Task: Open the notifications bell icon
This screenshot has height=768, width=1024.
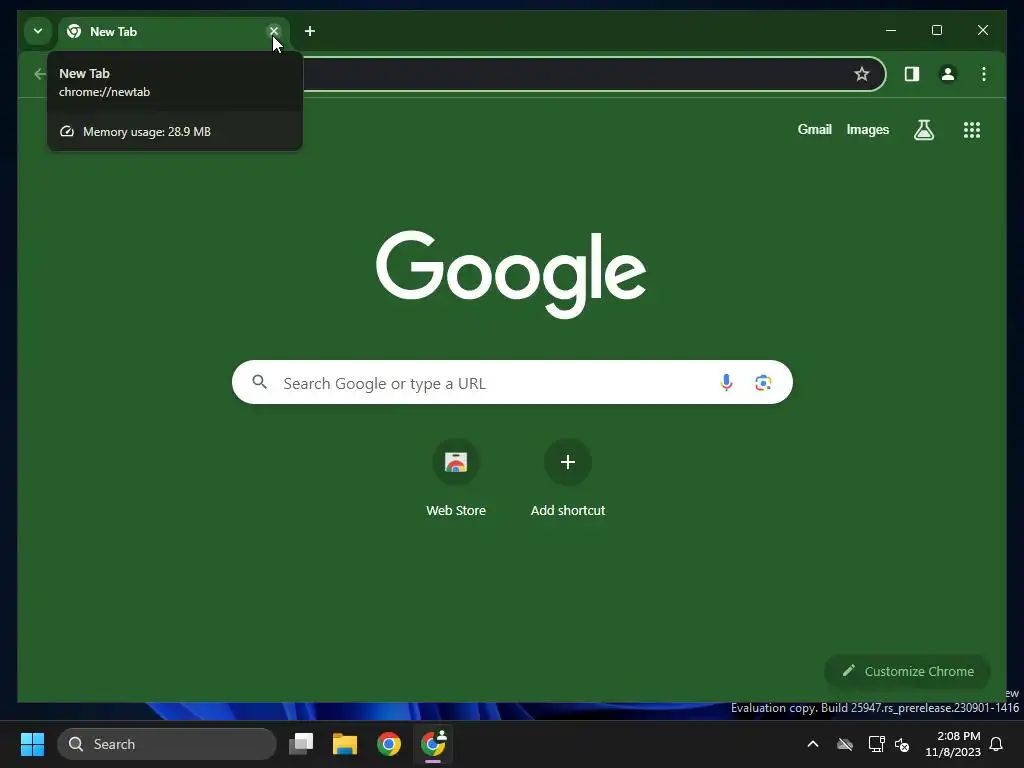Action: point(997,744)
